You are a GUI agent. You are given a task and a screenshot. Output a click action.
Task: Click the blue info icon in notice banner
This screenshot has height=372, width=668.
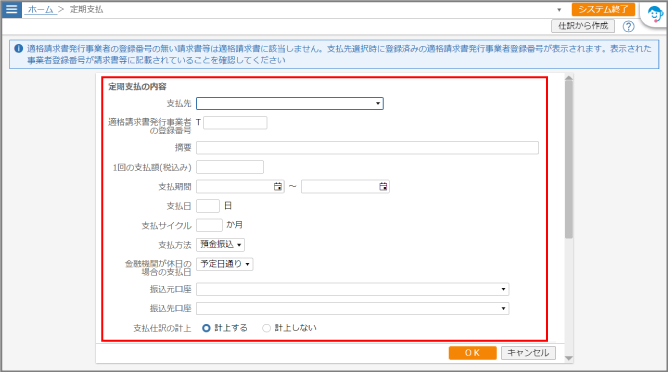point(18,49)
